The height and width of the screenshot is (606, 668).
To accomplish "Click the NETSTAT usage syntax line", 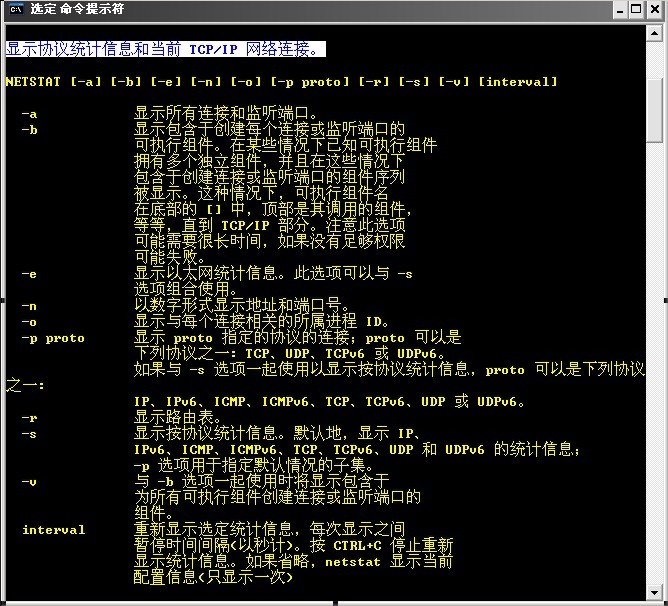I will click(281, 81).
